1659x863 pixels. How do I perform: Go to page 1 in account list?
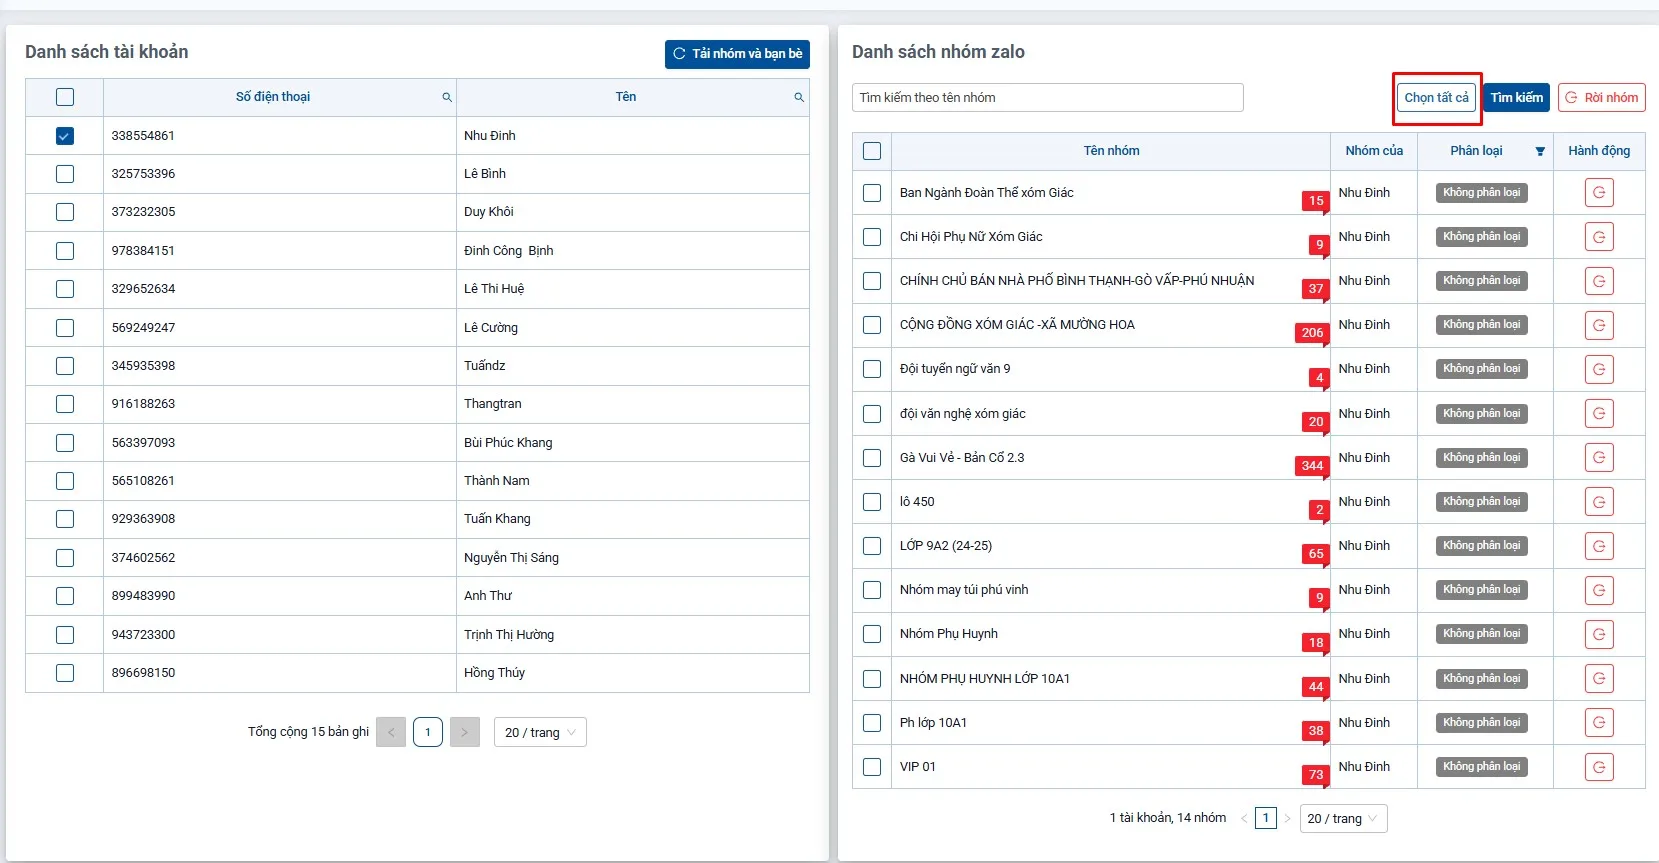[x=428, y=732]
